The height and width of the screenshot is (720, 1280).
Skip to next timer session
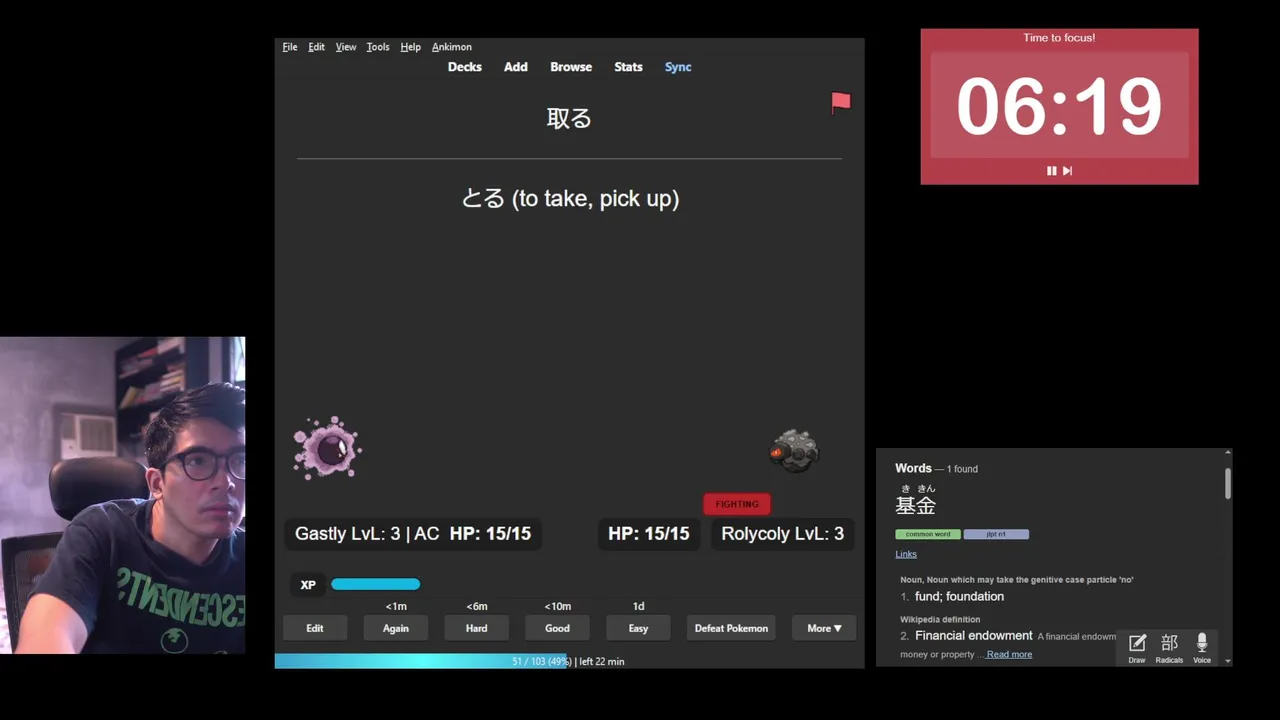tap(1067, 171)
